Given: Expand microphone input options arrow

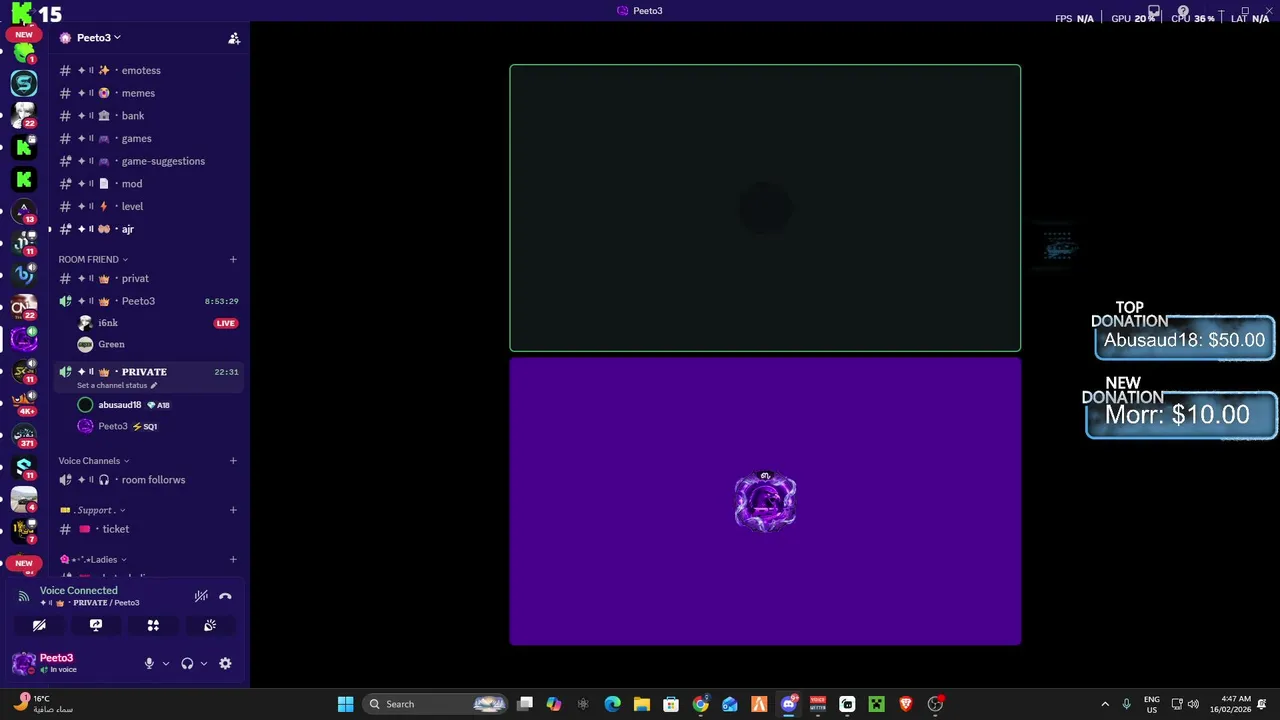Looking at the screenshot, I should 166,663.
